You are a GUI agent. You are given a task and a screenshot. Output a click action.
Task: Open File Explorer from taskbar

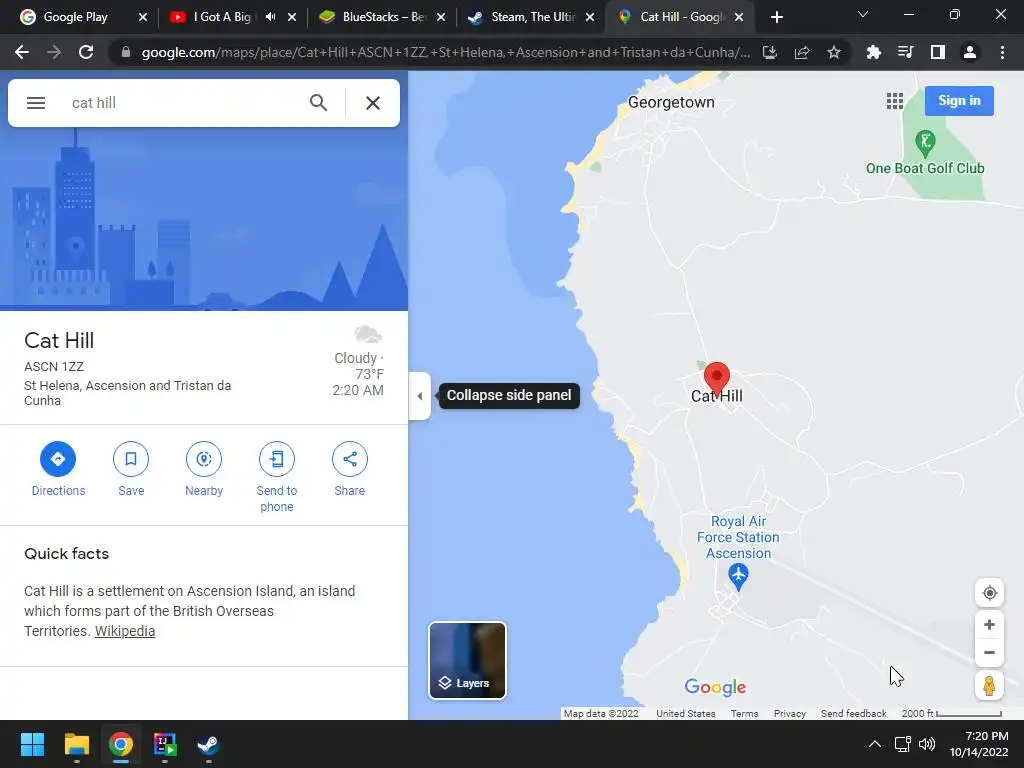point(76,744)
